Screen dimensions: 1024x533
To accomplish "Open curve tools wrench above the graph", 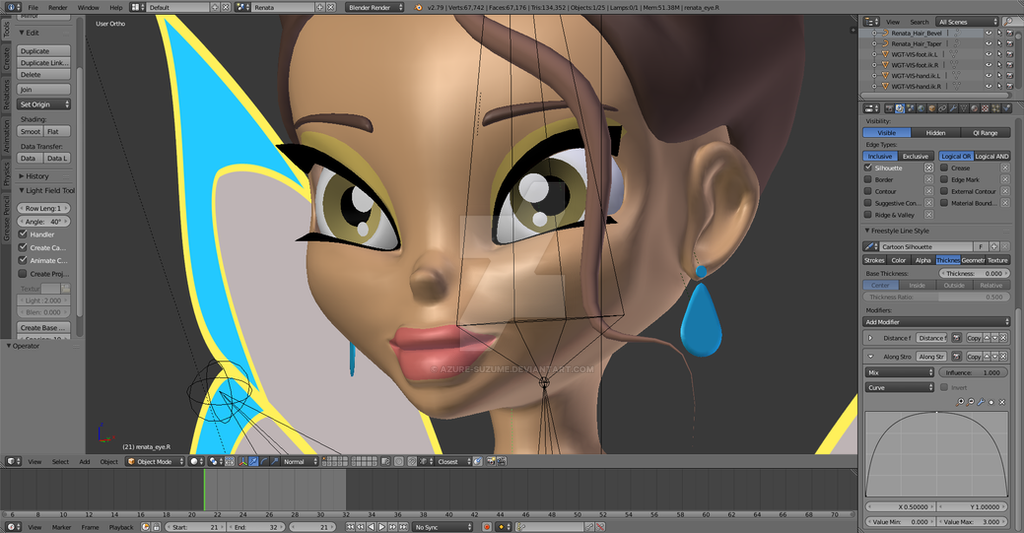I will pos(982,402).
